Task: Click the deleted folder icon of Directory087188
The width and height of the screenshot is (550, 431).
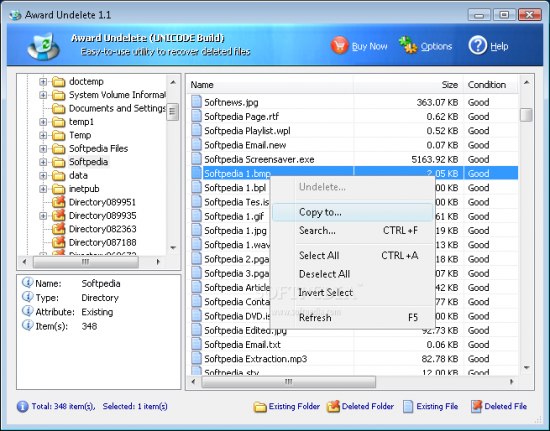Action: 59,242
